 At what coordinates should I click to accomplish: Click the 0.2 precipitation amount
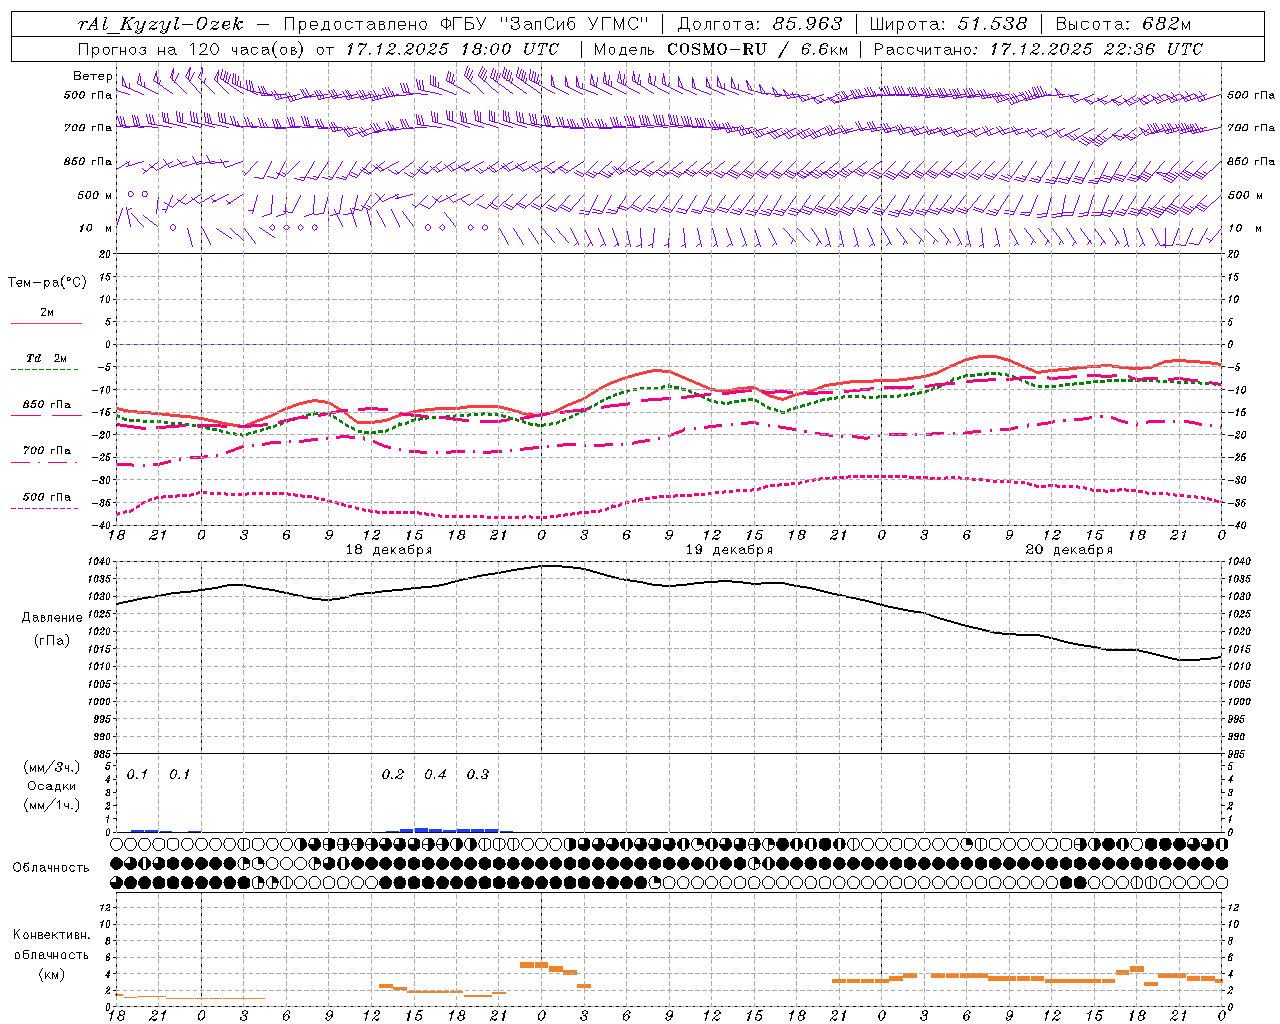(393, 774)
